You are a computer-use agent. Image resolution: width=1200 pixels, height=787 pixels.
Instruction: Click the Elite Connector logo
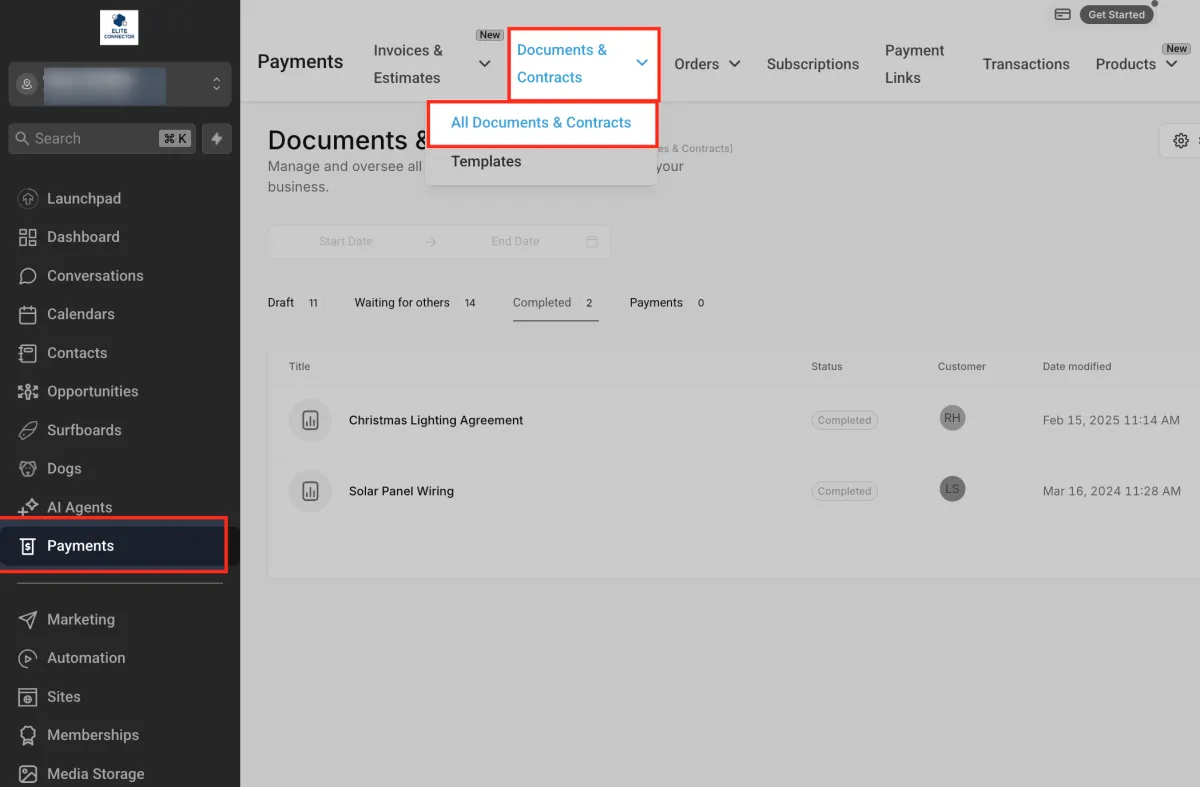tap(120, 28)
